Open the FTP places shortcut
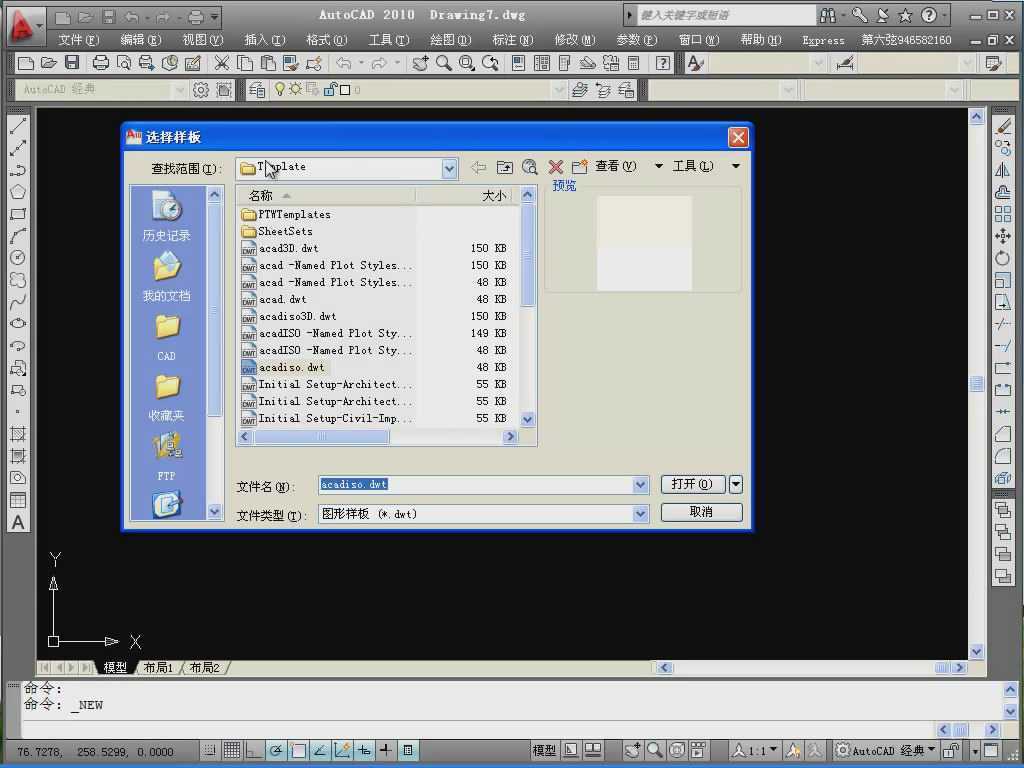 pos(167,457)
